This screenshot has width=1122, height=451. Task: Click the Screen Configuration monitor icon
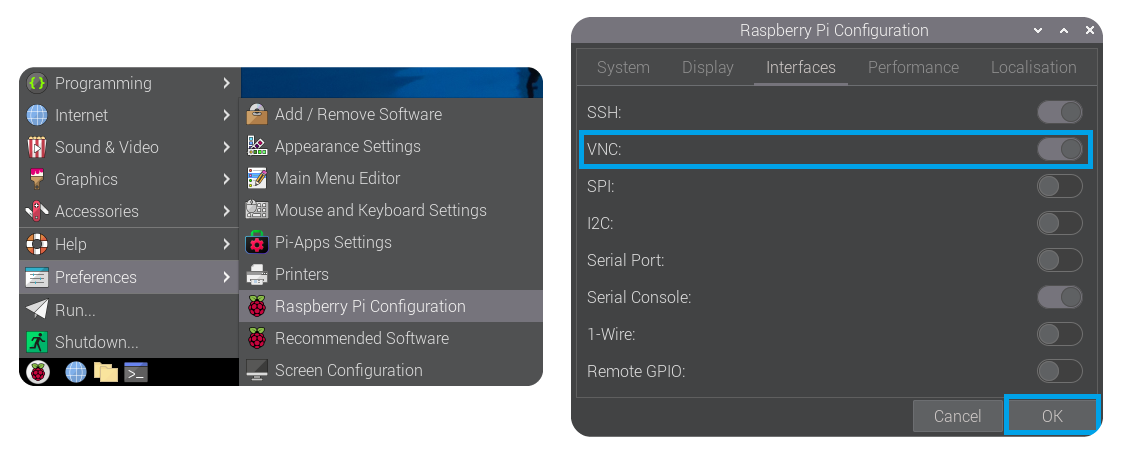coord(257,370)
